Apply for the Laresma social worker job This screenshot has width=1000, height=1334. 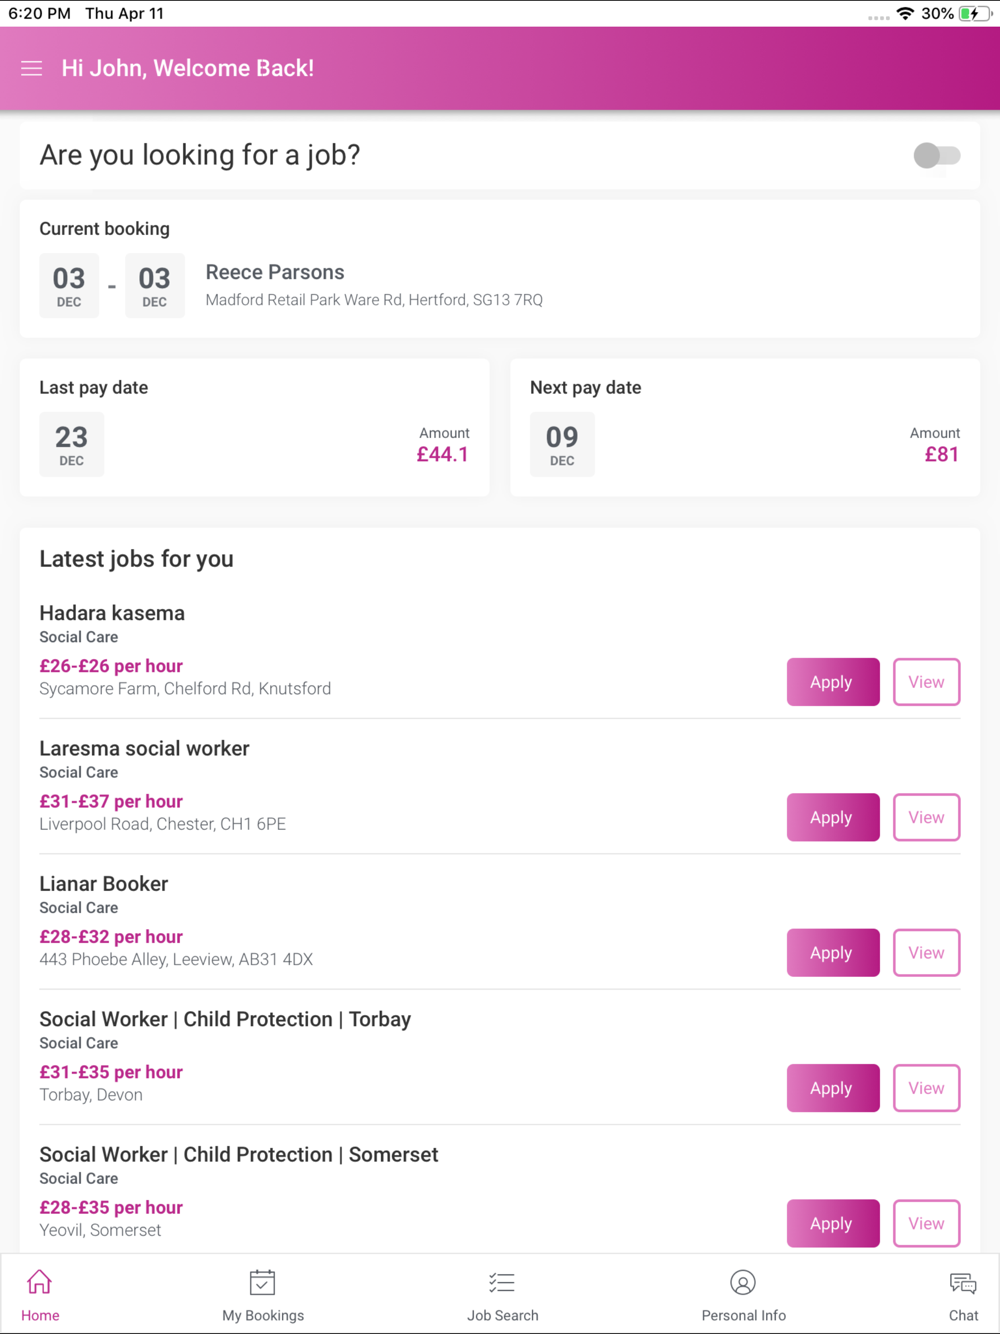832,817
